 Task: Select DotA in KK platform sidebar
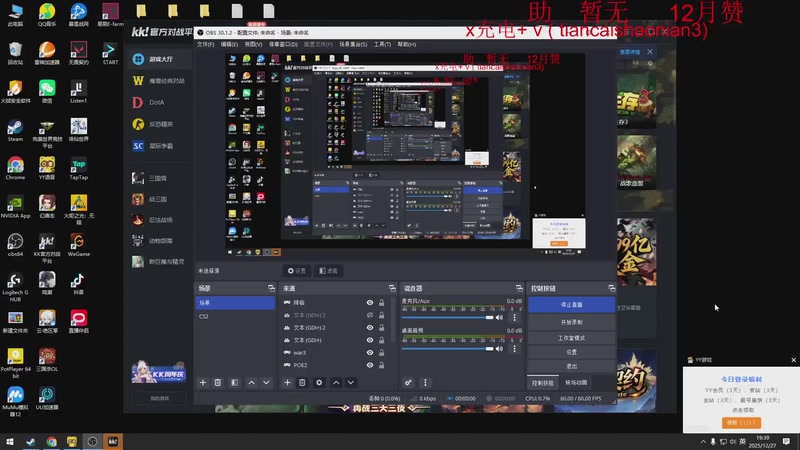point(157,103)
